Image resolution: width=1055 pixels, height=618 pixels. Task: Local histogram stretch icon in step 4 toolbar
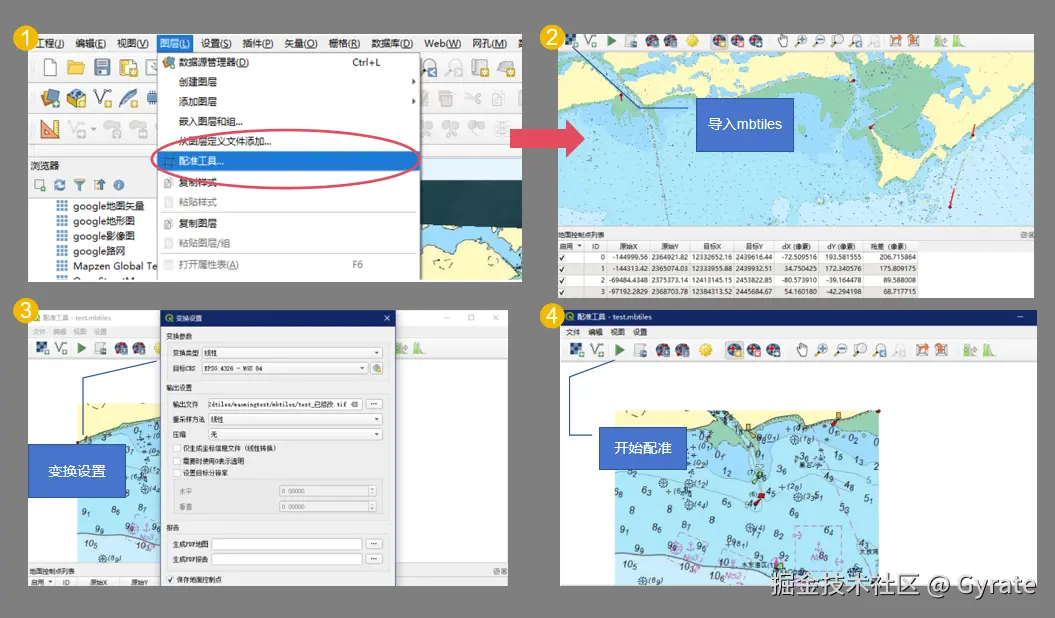click(989, 350)
